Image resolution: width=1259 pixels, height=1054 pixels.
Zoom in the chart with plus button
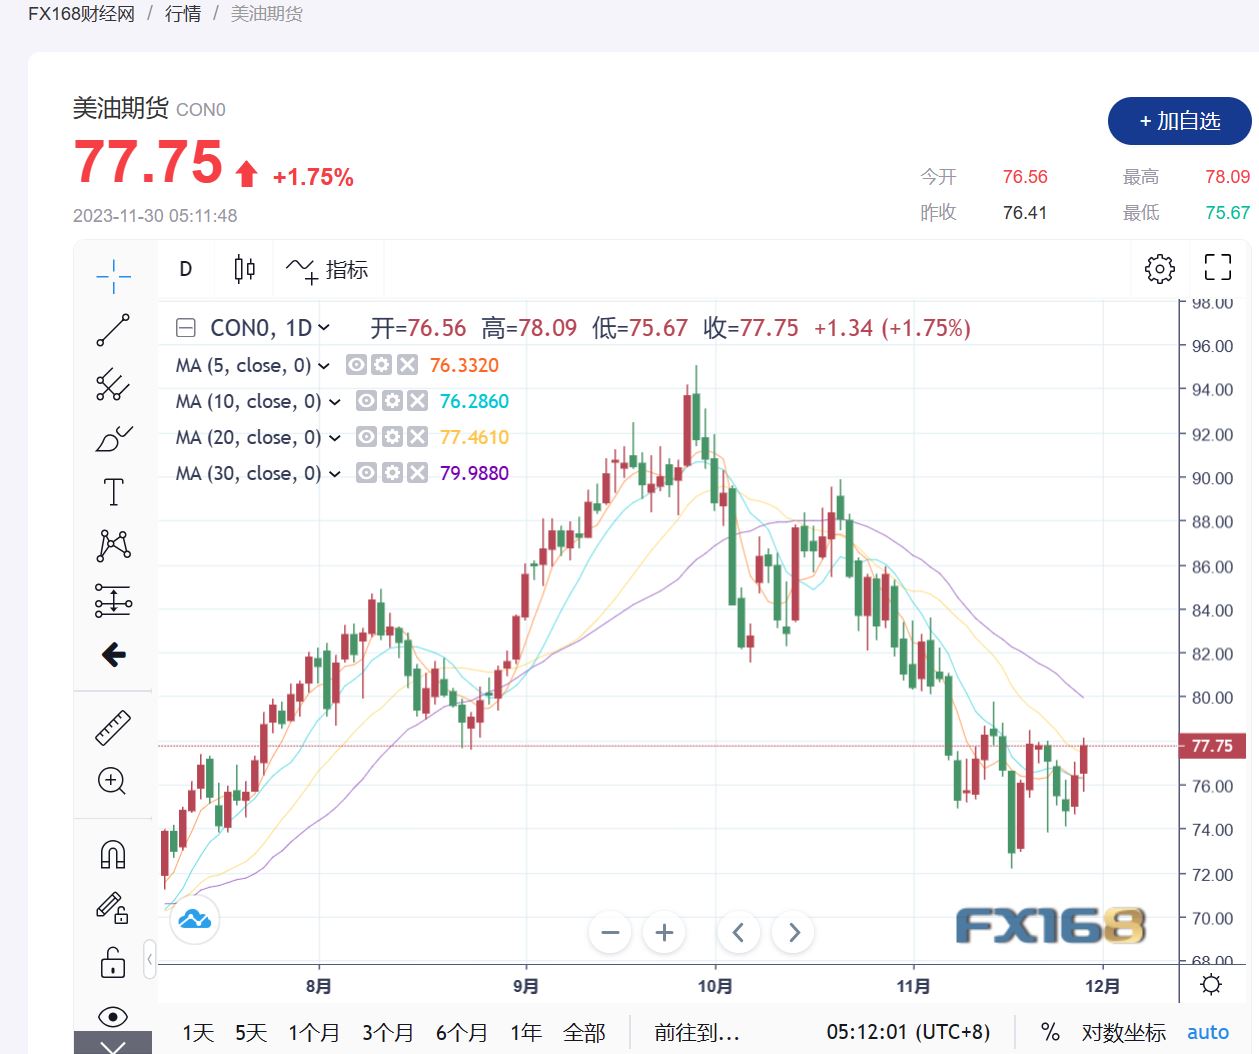[664, 933]
